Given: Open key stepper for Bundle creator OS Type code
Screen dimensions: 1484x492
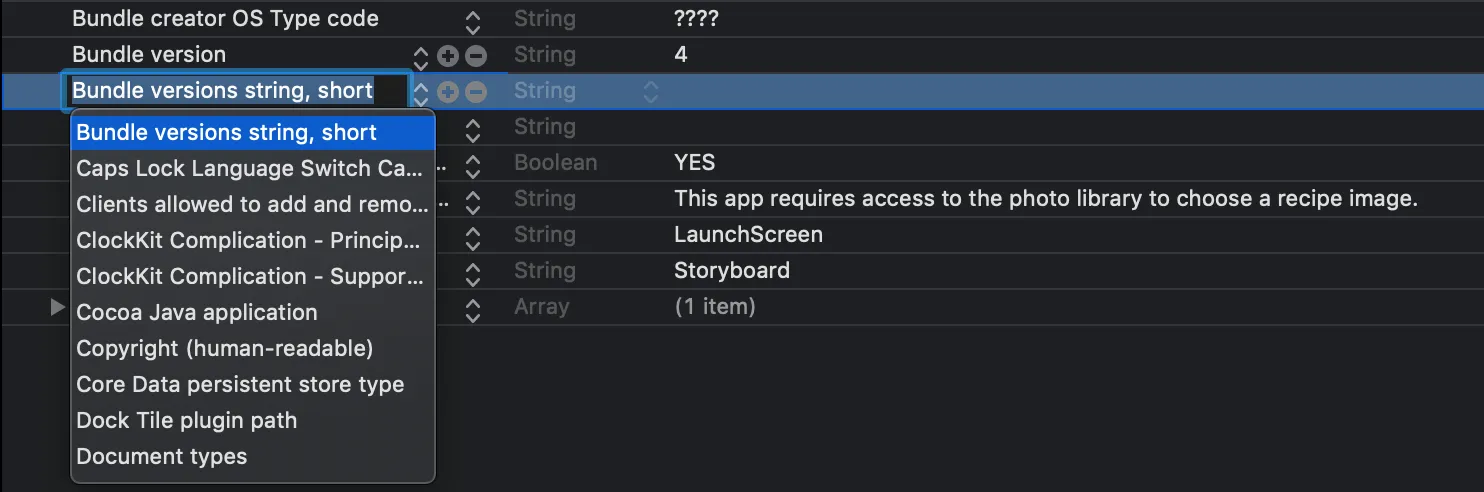Looking at the screenshot, I should click(x=473, y=19).
